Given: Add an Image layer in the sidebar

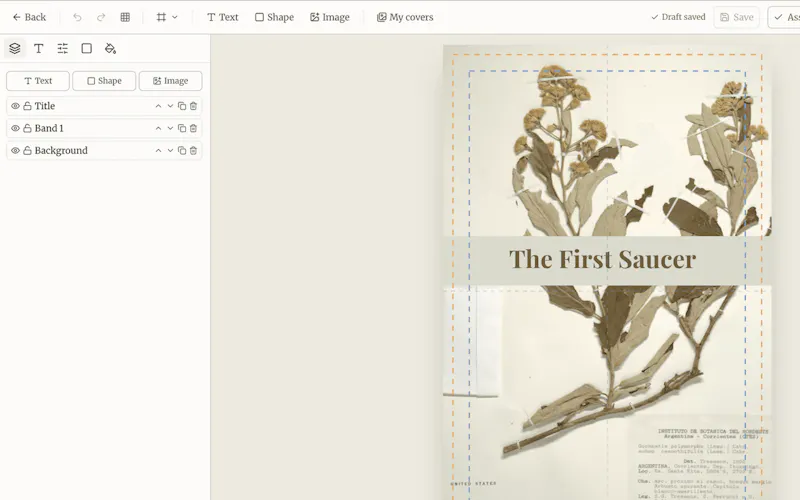Looking at the screenshot, I should tap(170, 81).
